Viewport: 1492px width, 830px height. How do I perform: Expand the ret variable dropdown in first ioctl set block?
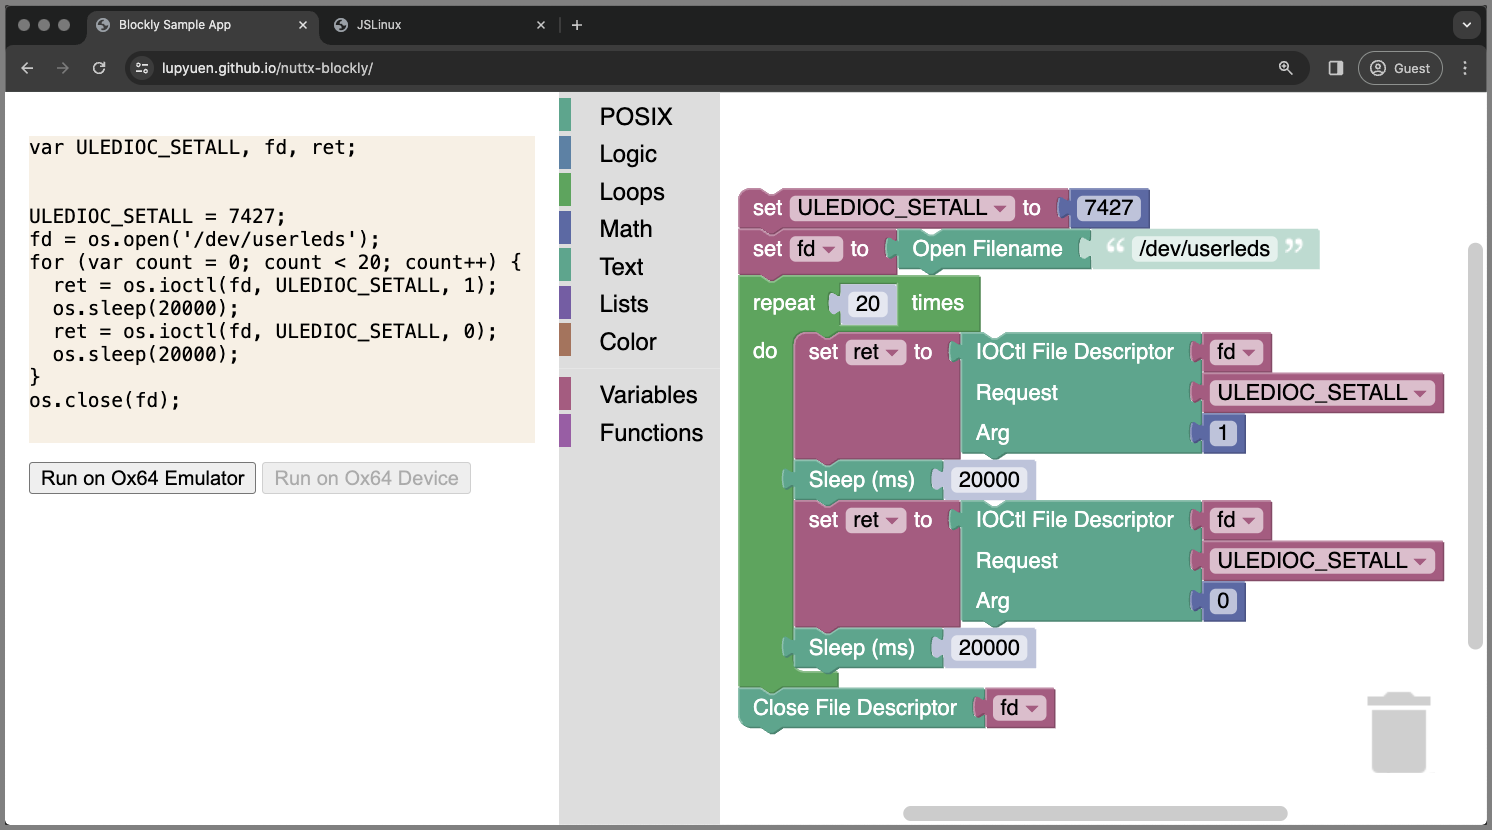click(892, 352)
